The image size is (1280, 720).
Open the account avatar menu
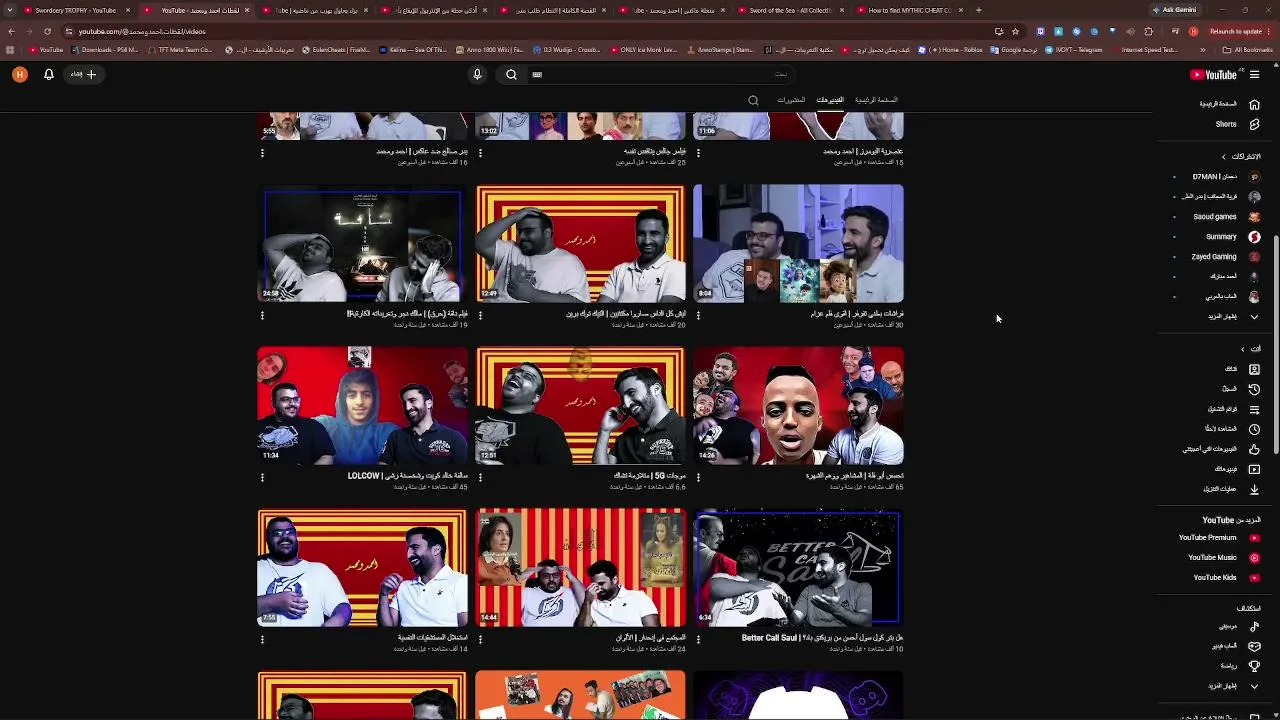coord(19,74)
